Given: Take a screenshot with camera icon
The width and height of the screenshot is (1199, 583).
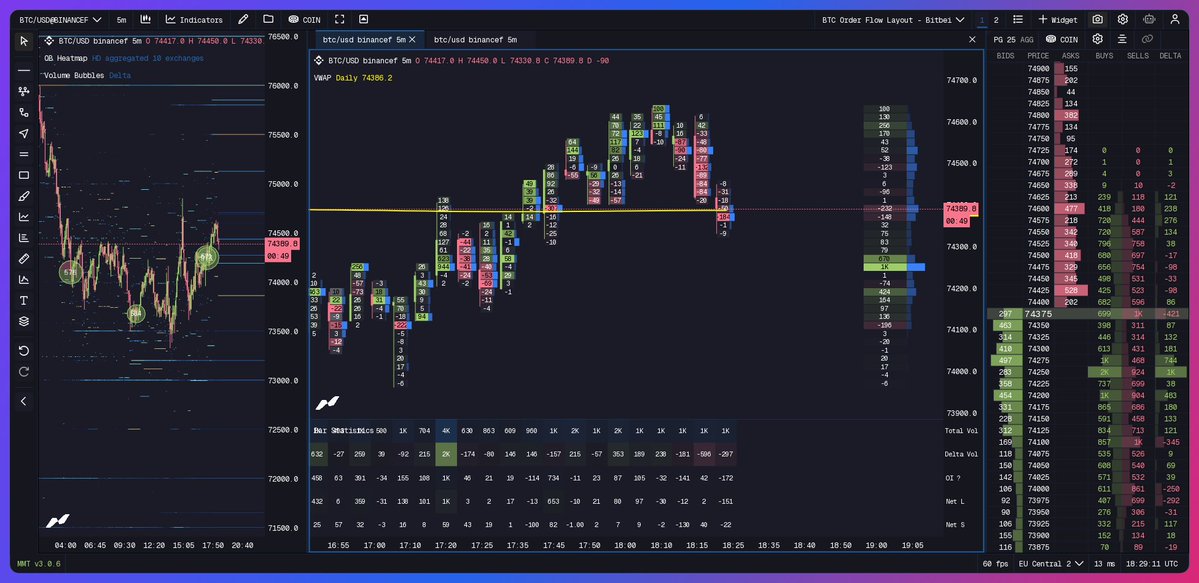Looking at the screenshot, I should [1097, 19].
